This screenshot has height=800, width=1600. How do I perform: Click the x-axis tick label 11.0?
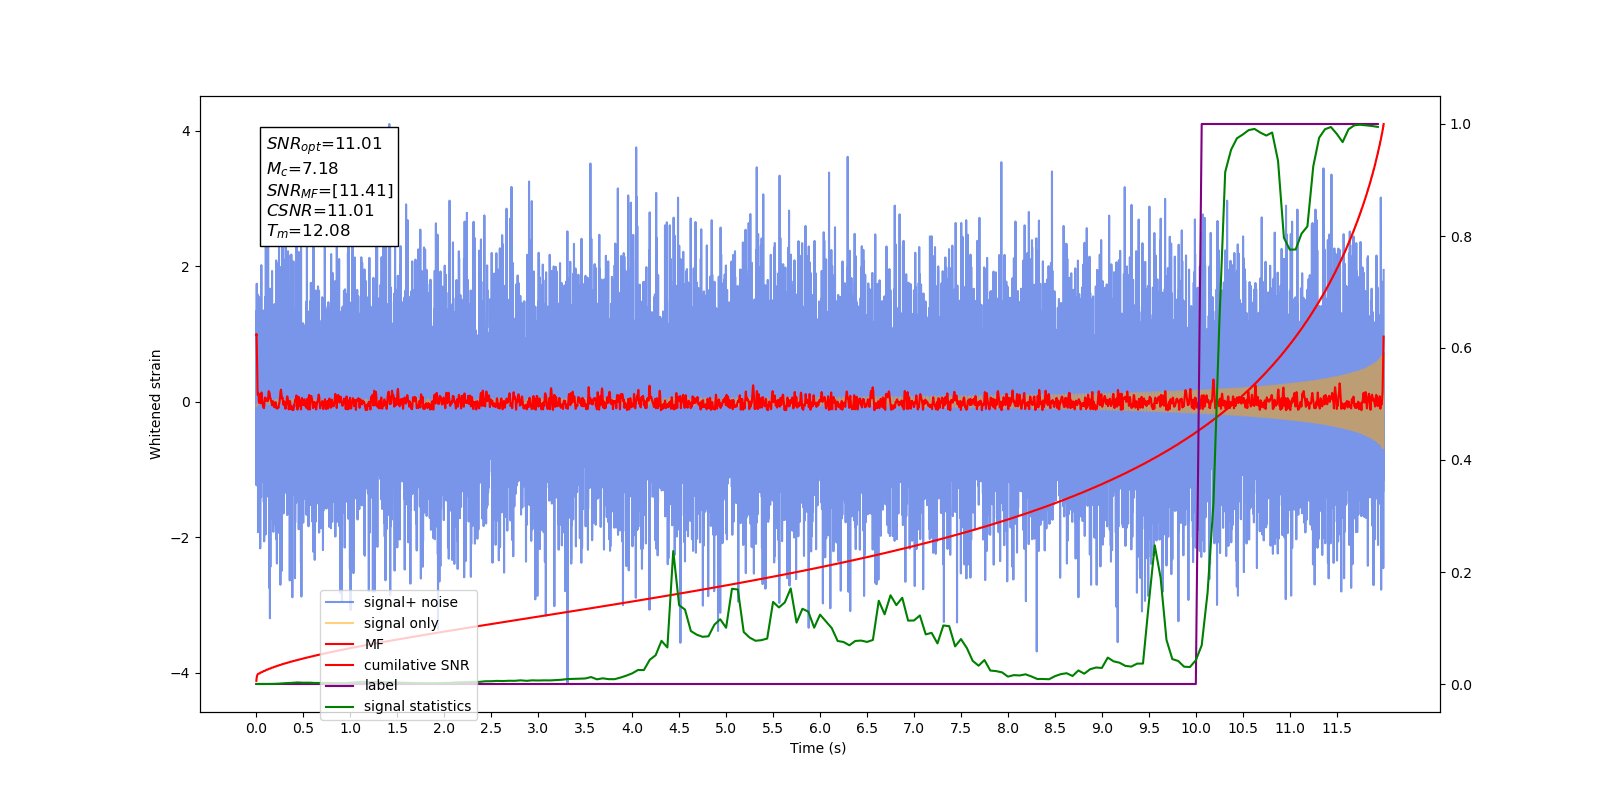click(1290, 728)
